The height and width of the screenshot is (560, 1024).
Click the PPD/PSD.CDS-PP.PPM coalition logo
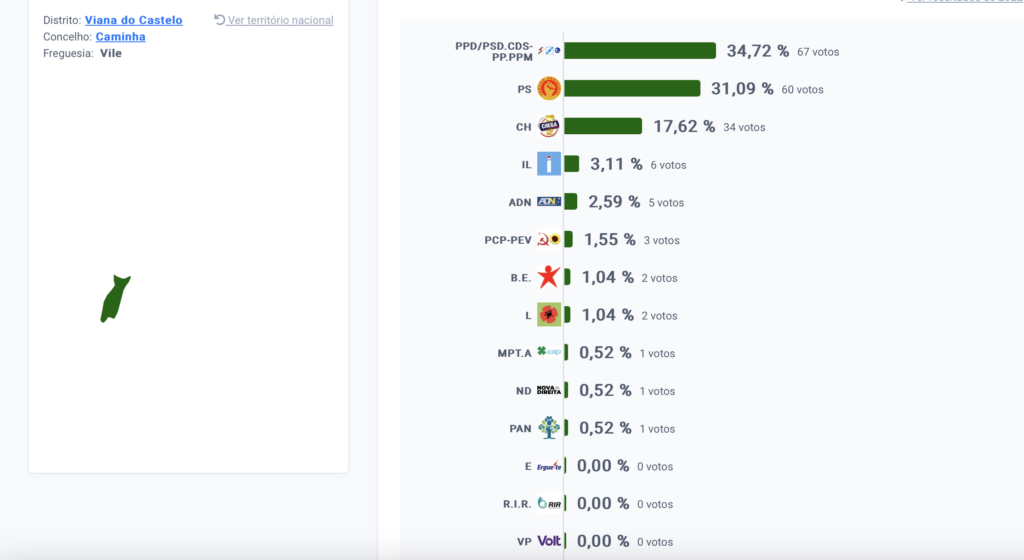click(549, 50)
